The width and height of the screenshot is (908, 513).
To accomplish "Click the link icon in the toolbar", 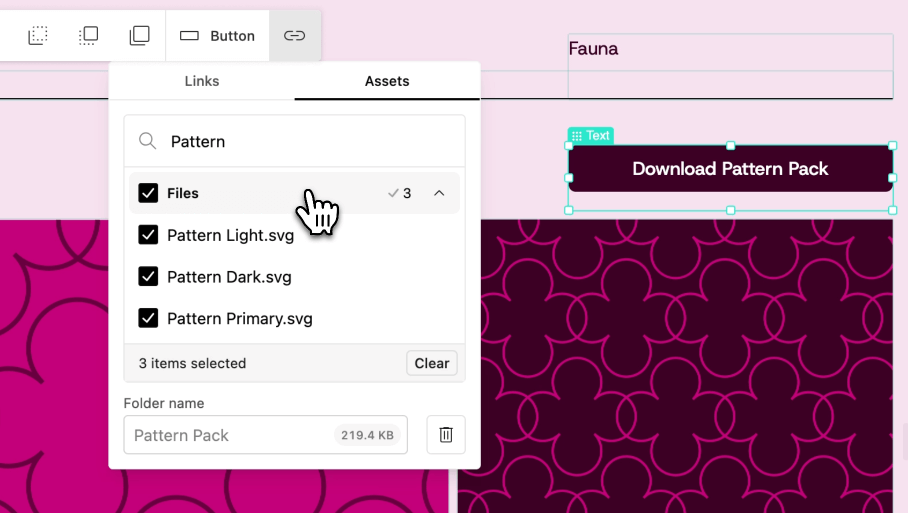I will point(294,36).
